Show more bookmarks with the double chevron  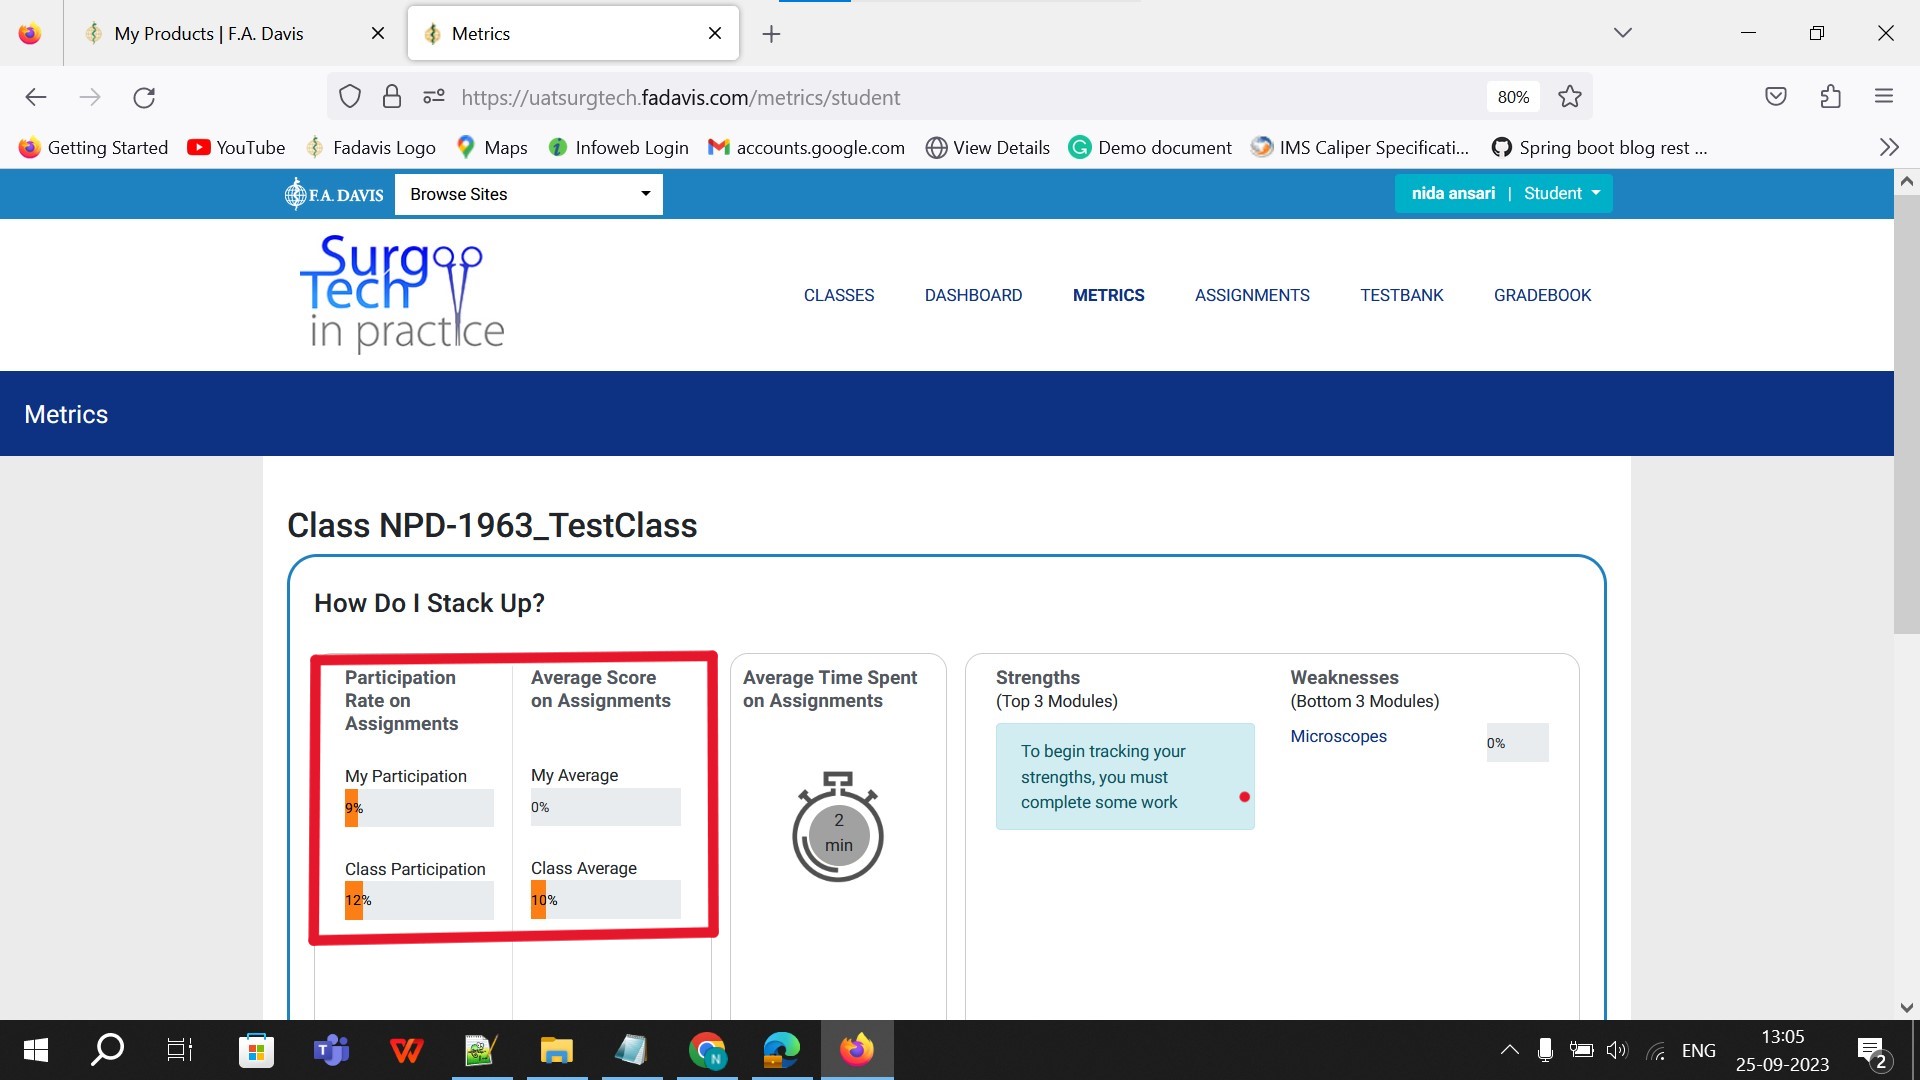tap(1888, 147)
